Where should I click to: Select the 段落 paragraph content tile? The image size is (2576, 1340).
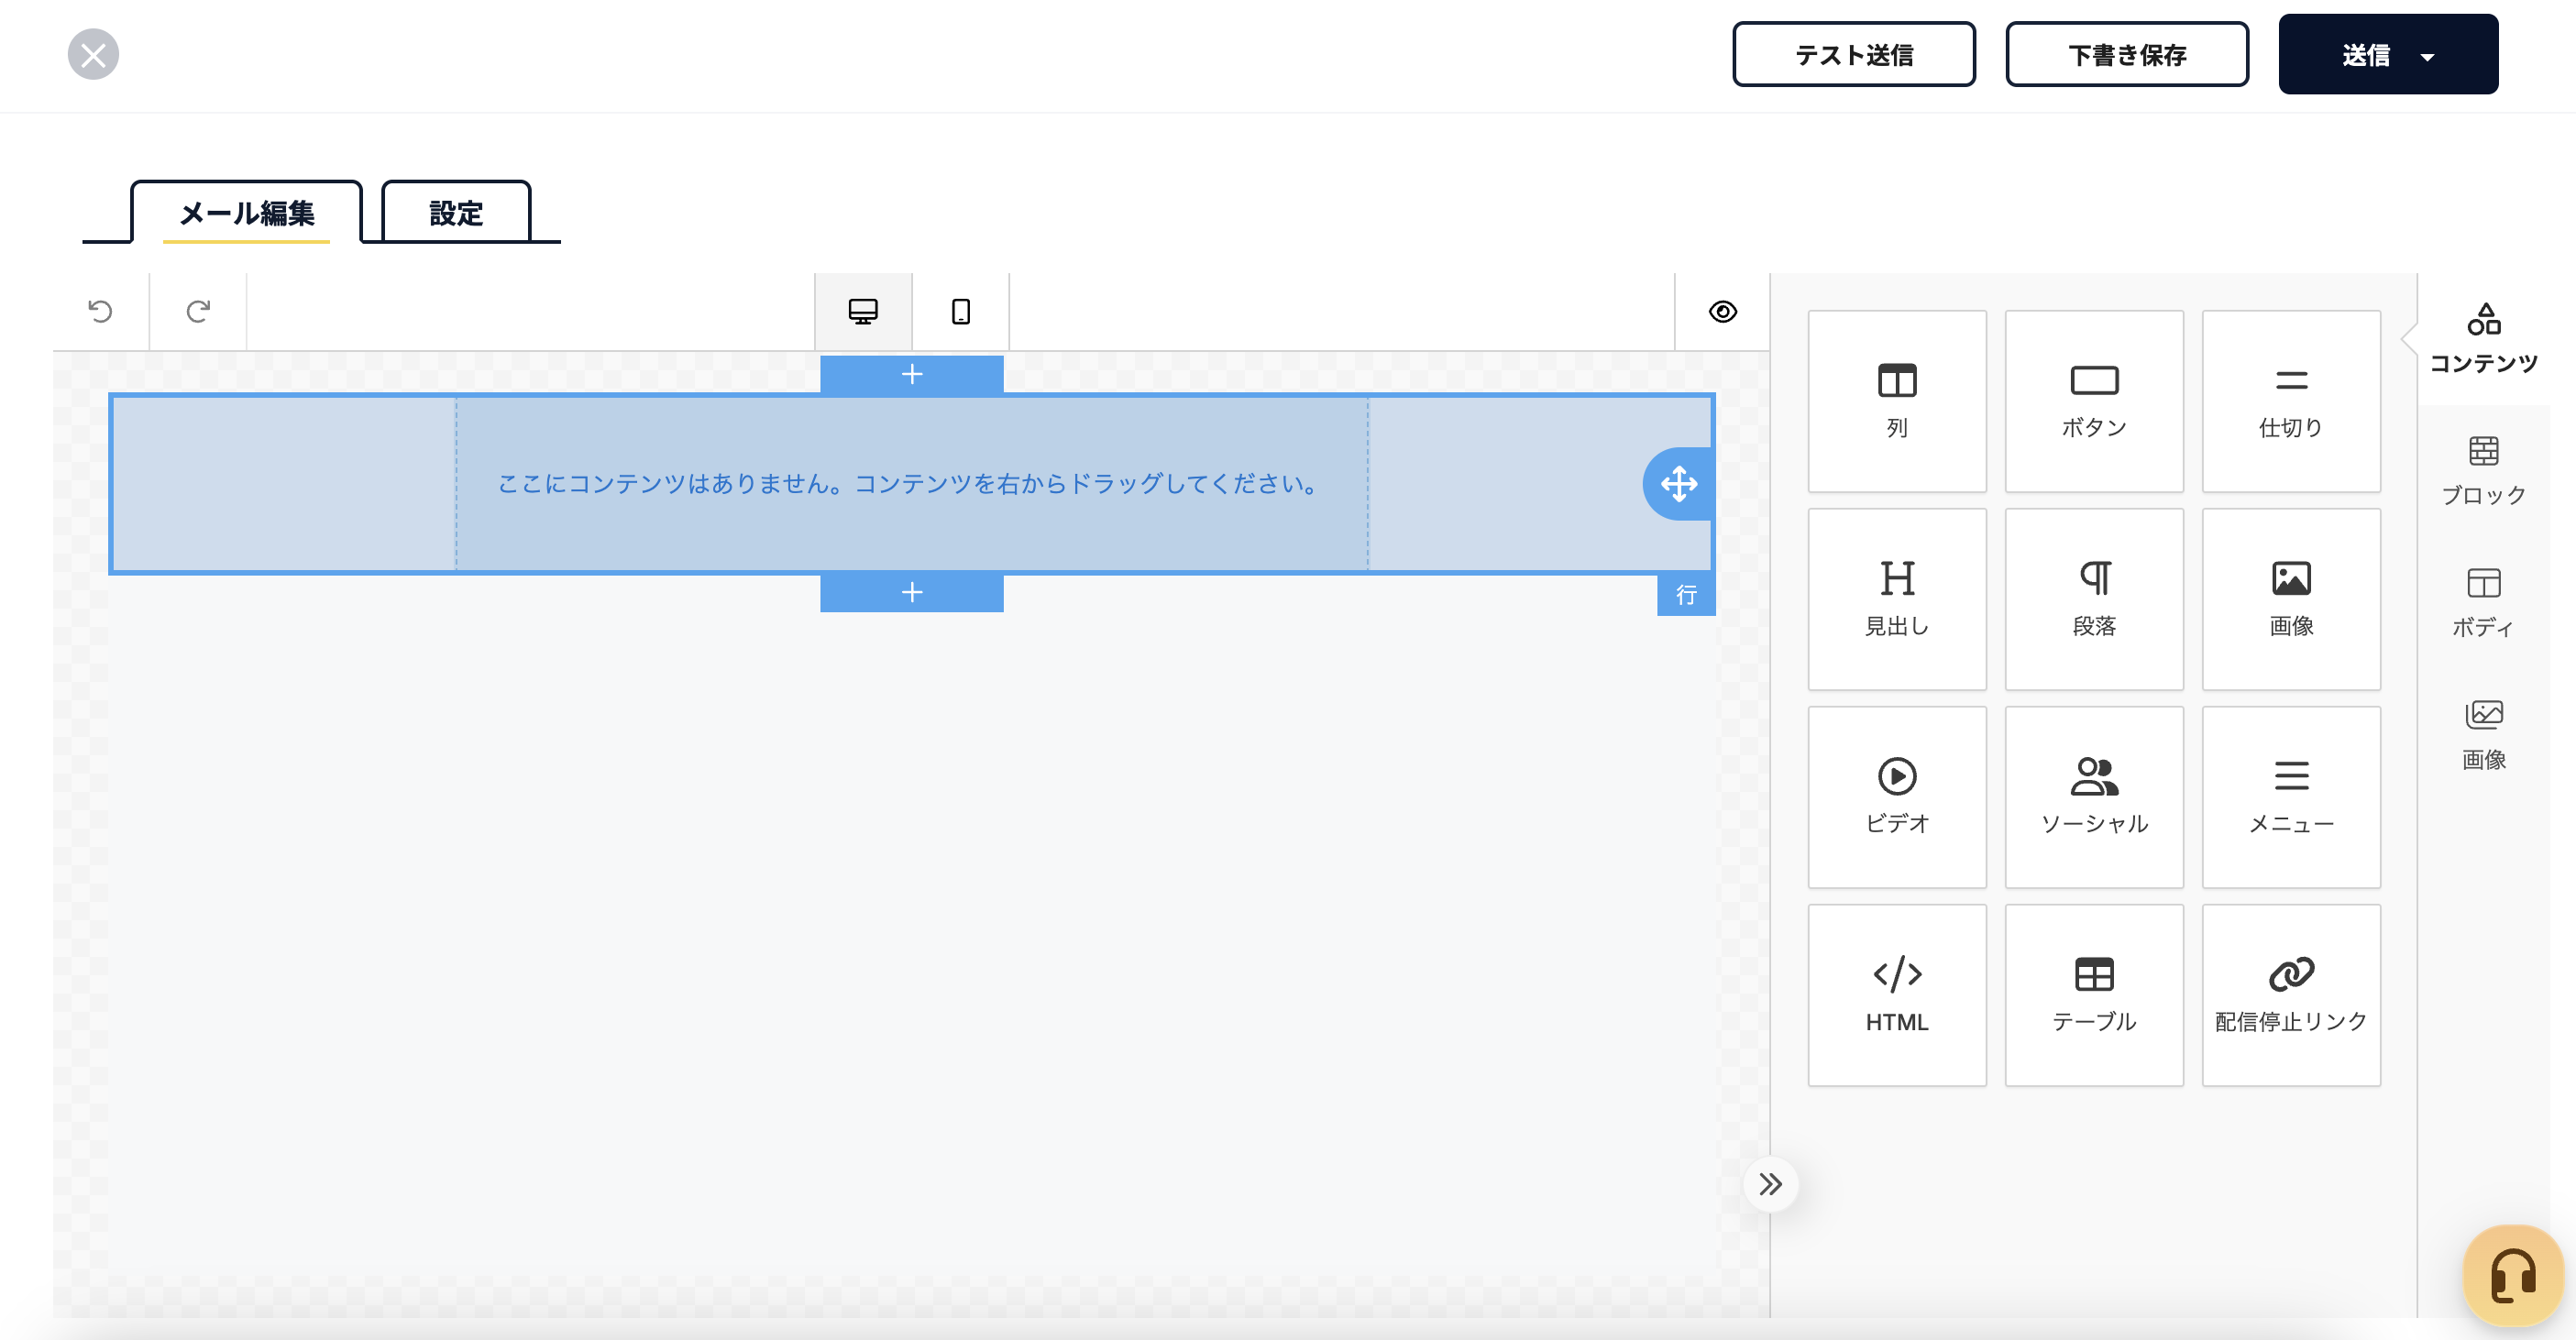[x=2094, y=599]
